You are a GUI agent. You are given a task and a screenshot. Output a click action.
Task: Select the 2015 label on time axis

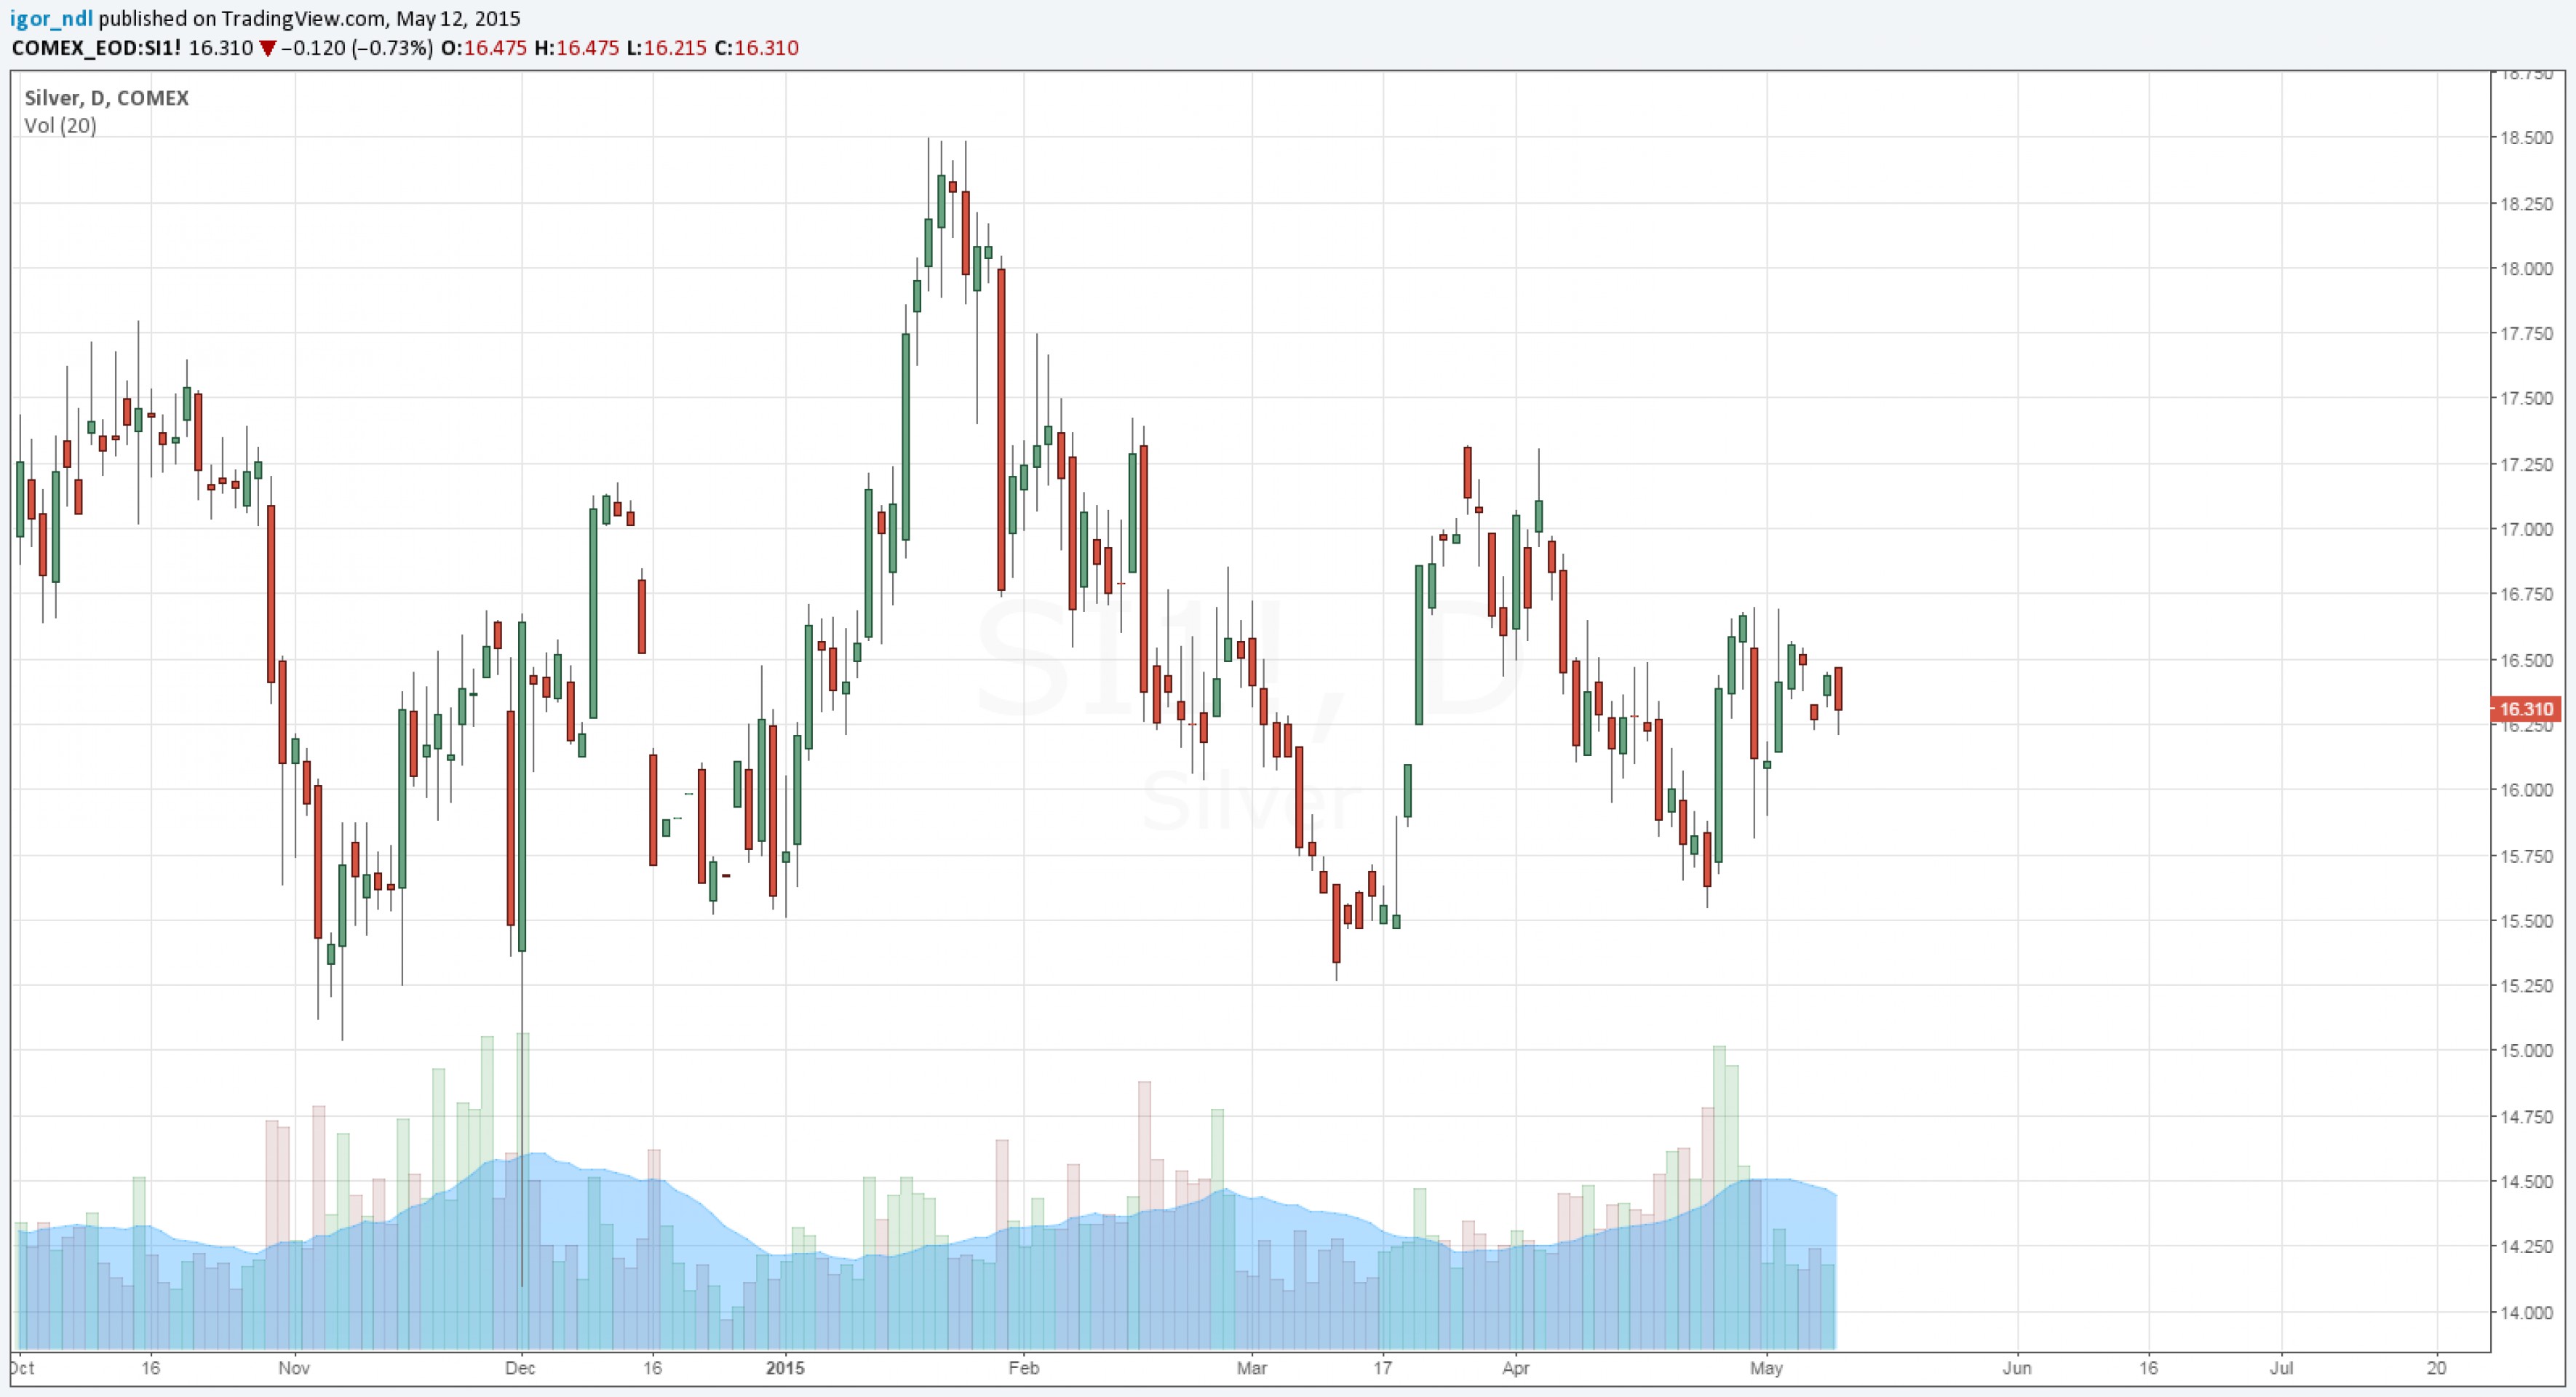[785, 1367]
